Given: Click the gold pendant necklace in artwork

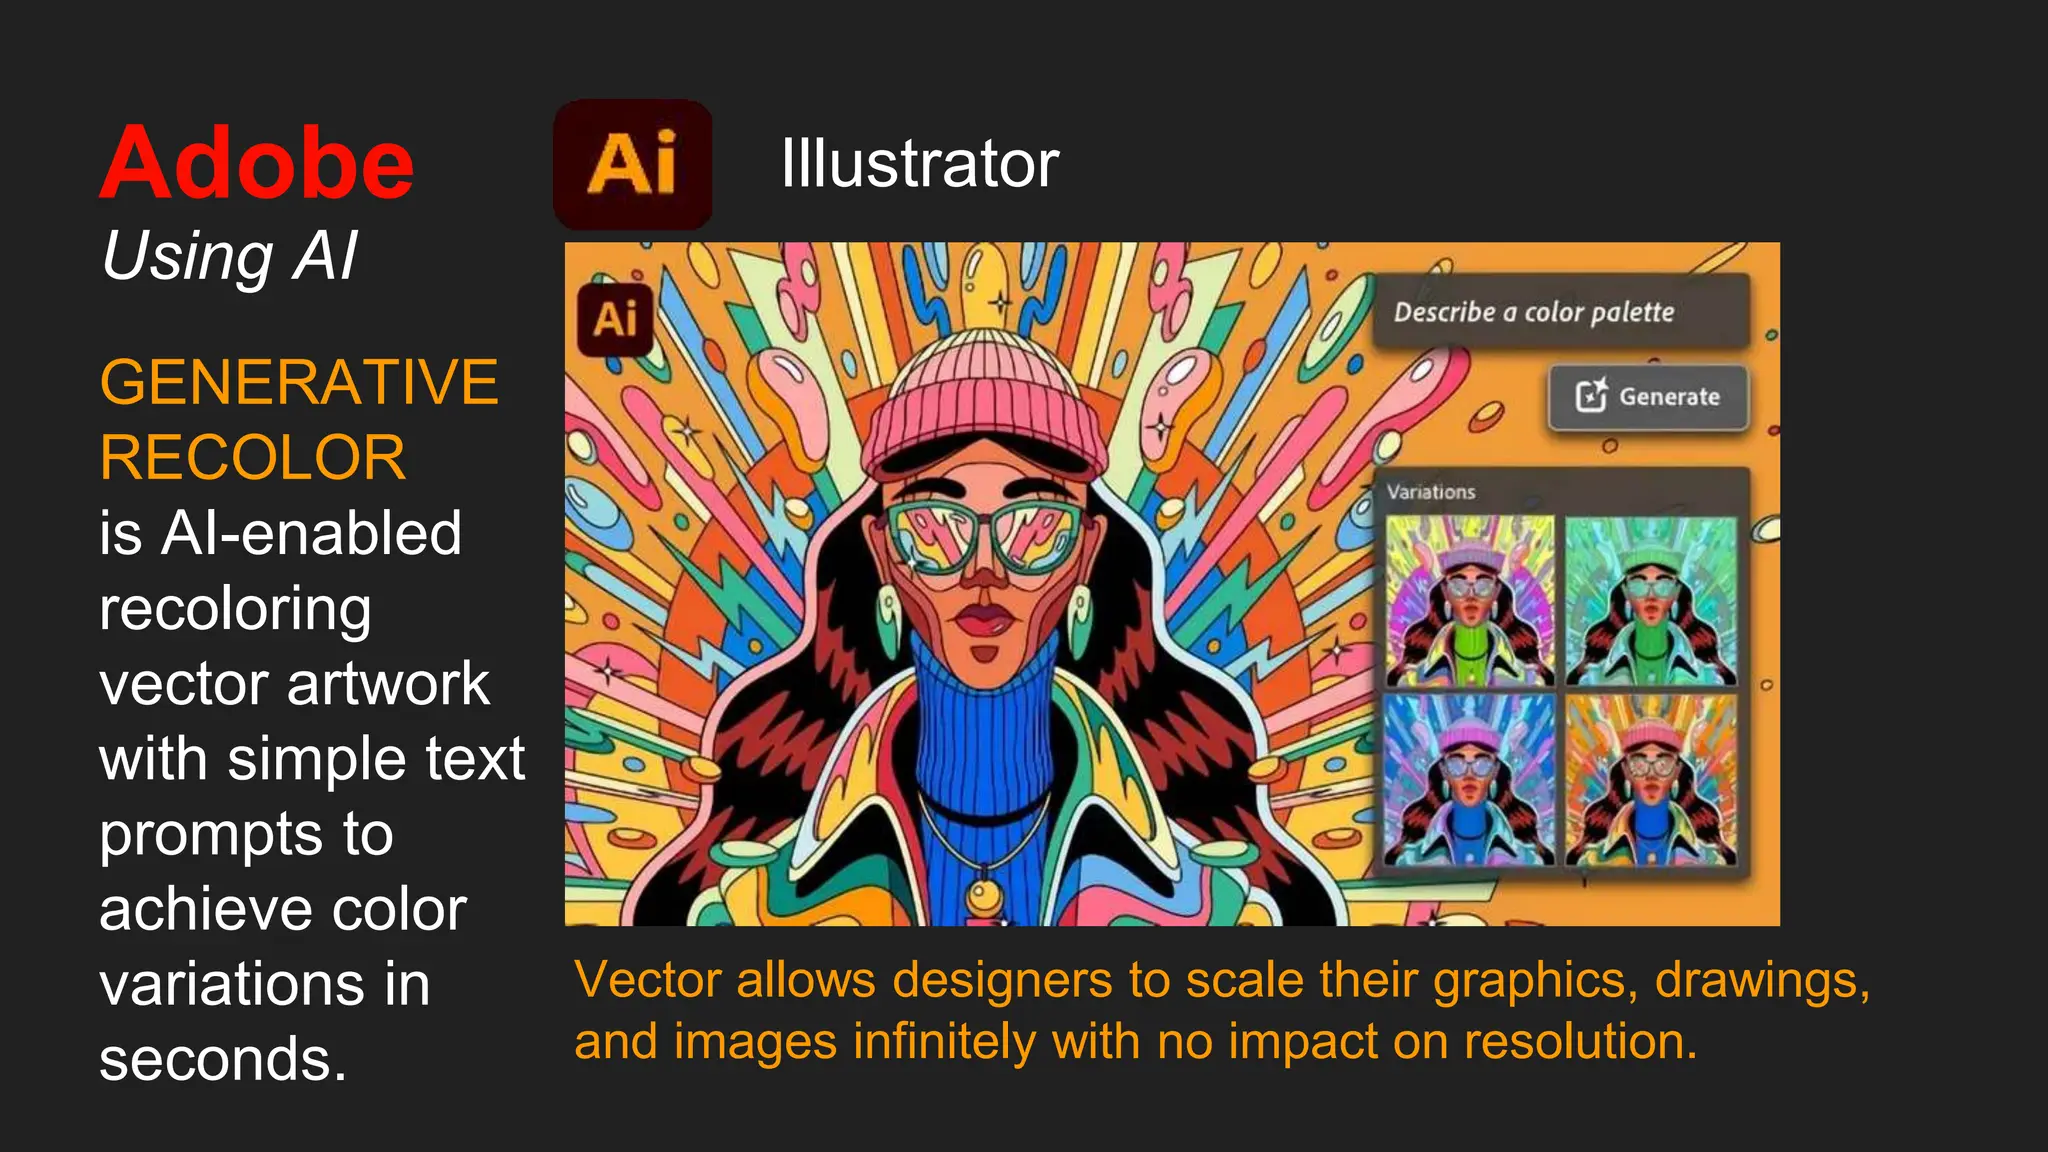Looking at the screenshot, I should 985,893.
